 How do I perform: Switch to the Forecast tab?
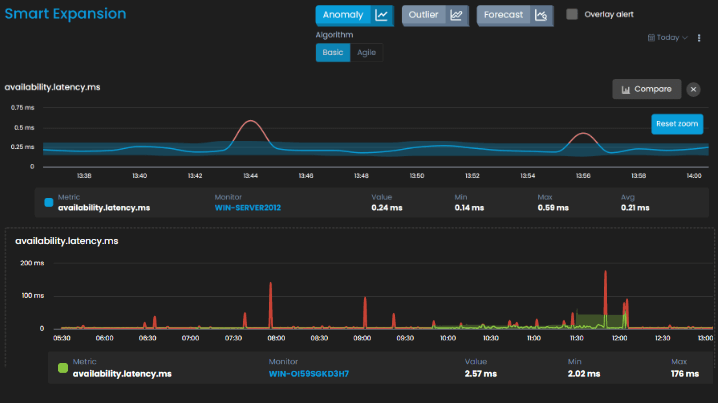pos(503,15)
